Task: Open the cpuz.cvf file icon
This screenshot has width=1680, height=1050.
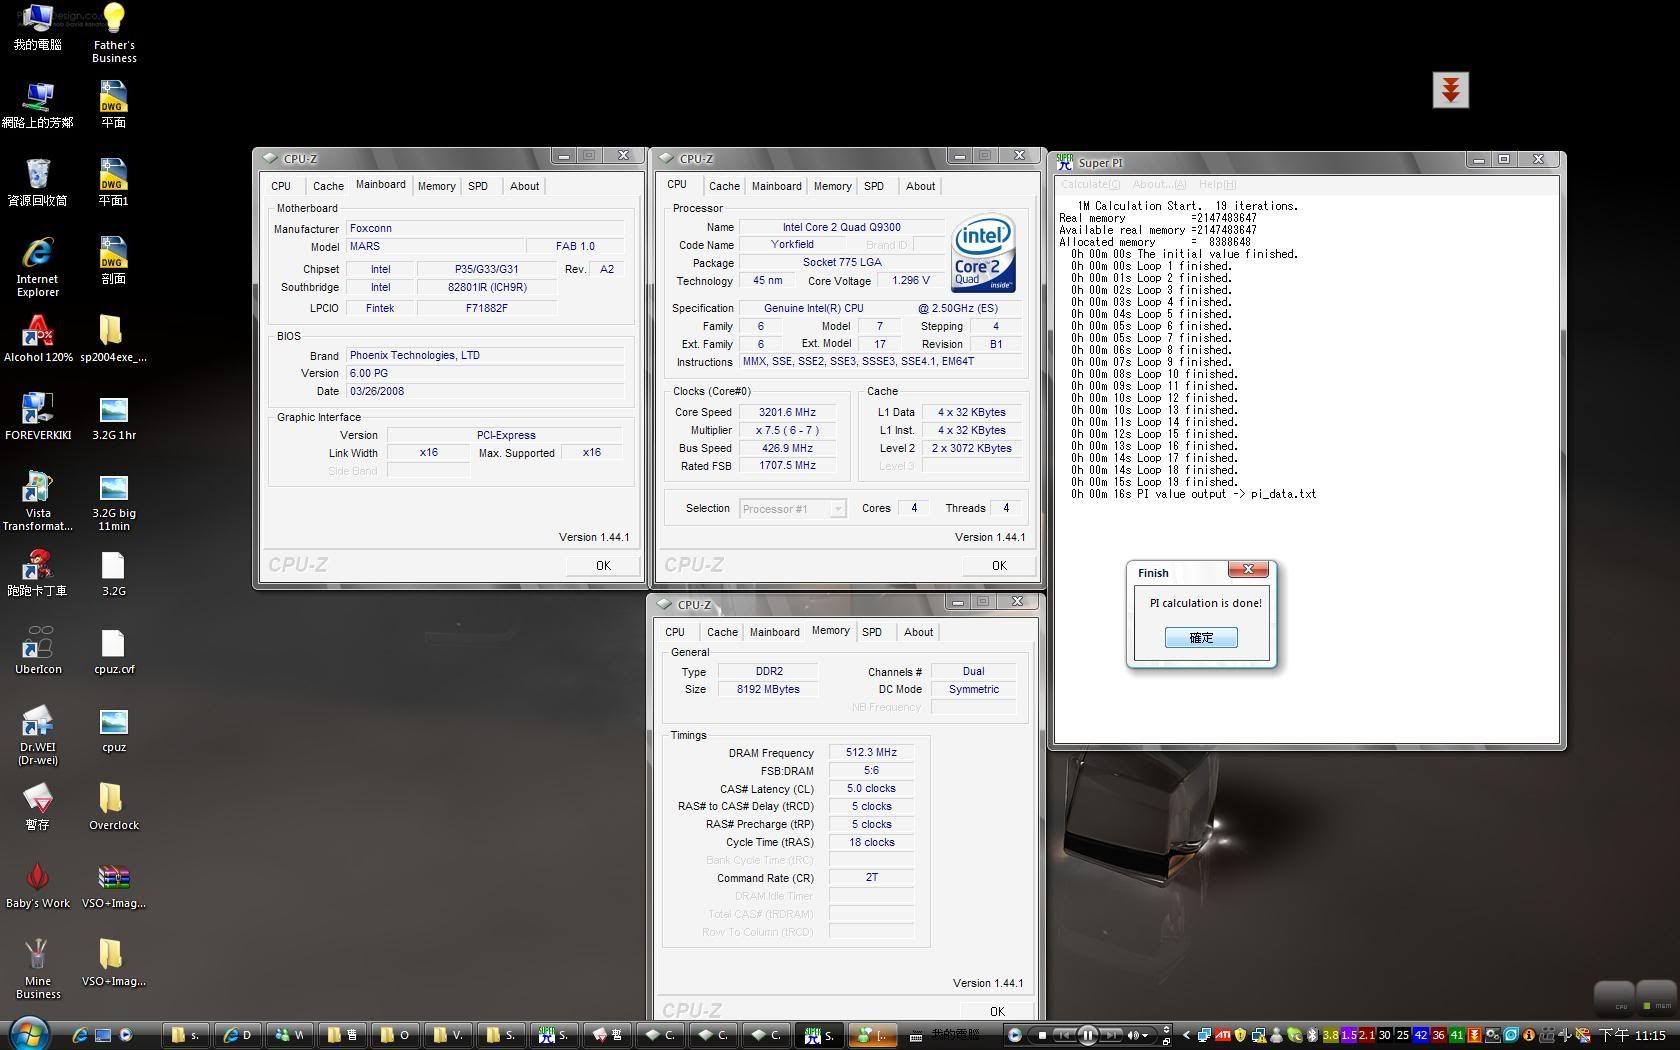Action: point(114,651)
